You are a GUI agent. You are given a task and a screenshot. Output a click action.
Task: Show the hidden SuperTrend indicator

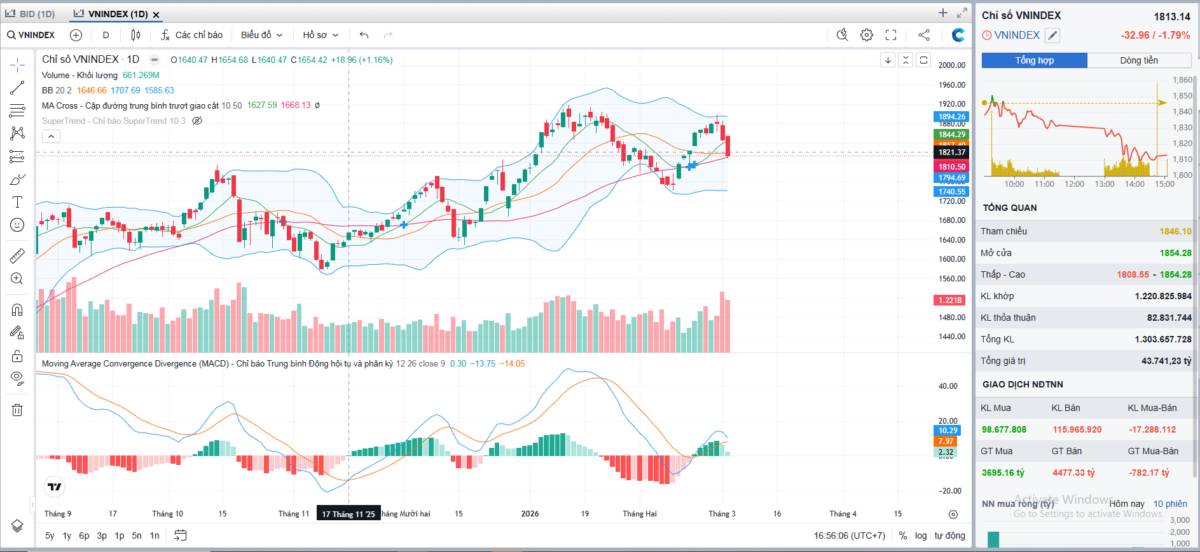pos(197,120)
